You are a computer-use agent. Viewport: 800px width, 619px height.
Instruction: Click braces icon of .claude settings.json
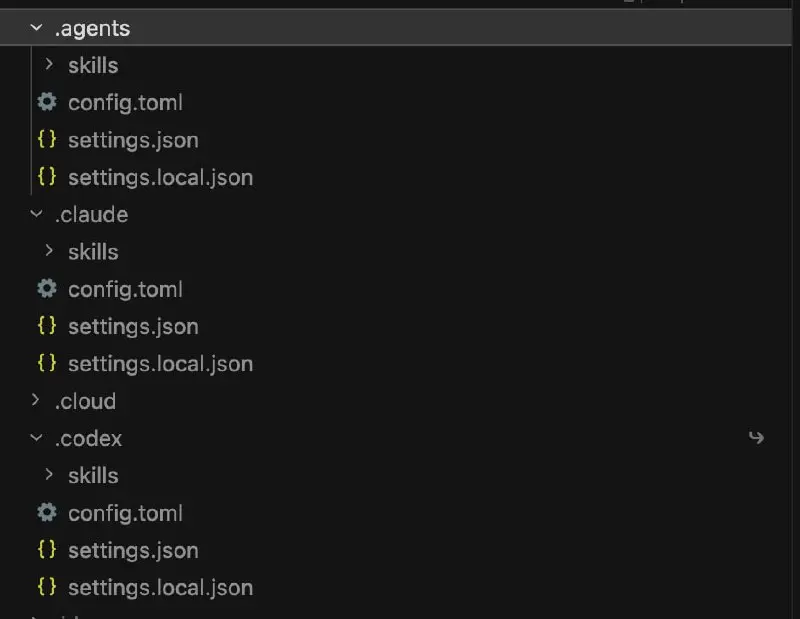[x=47, y=326]
